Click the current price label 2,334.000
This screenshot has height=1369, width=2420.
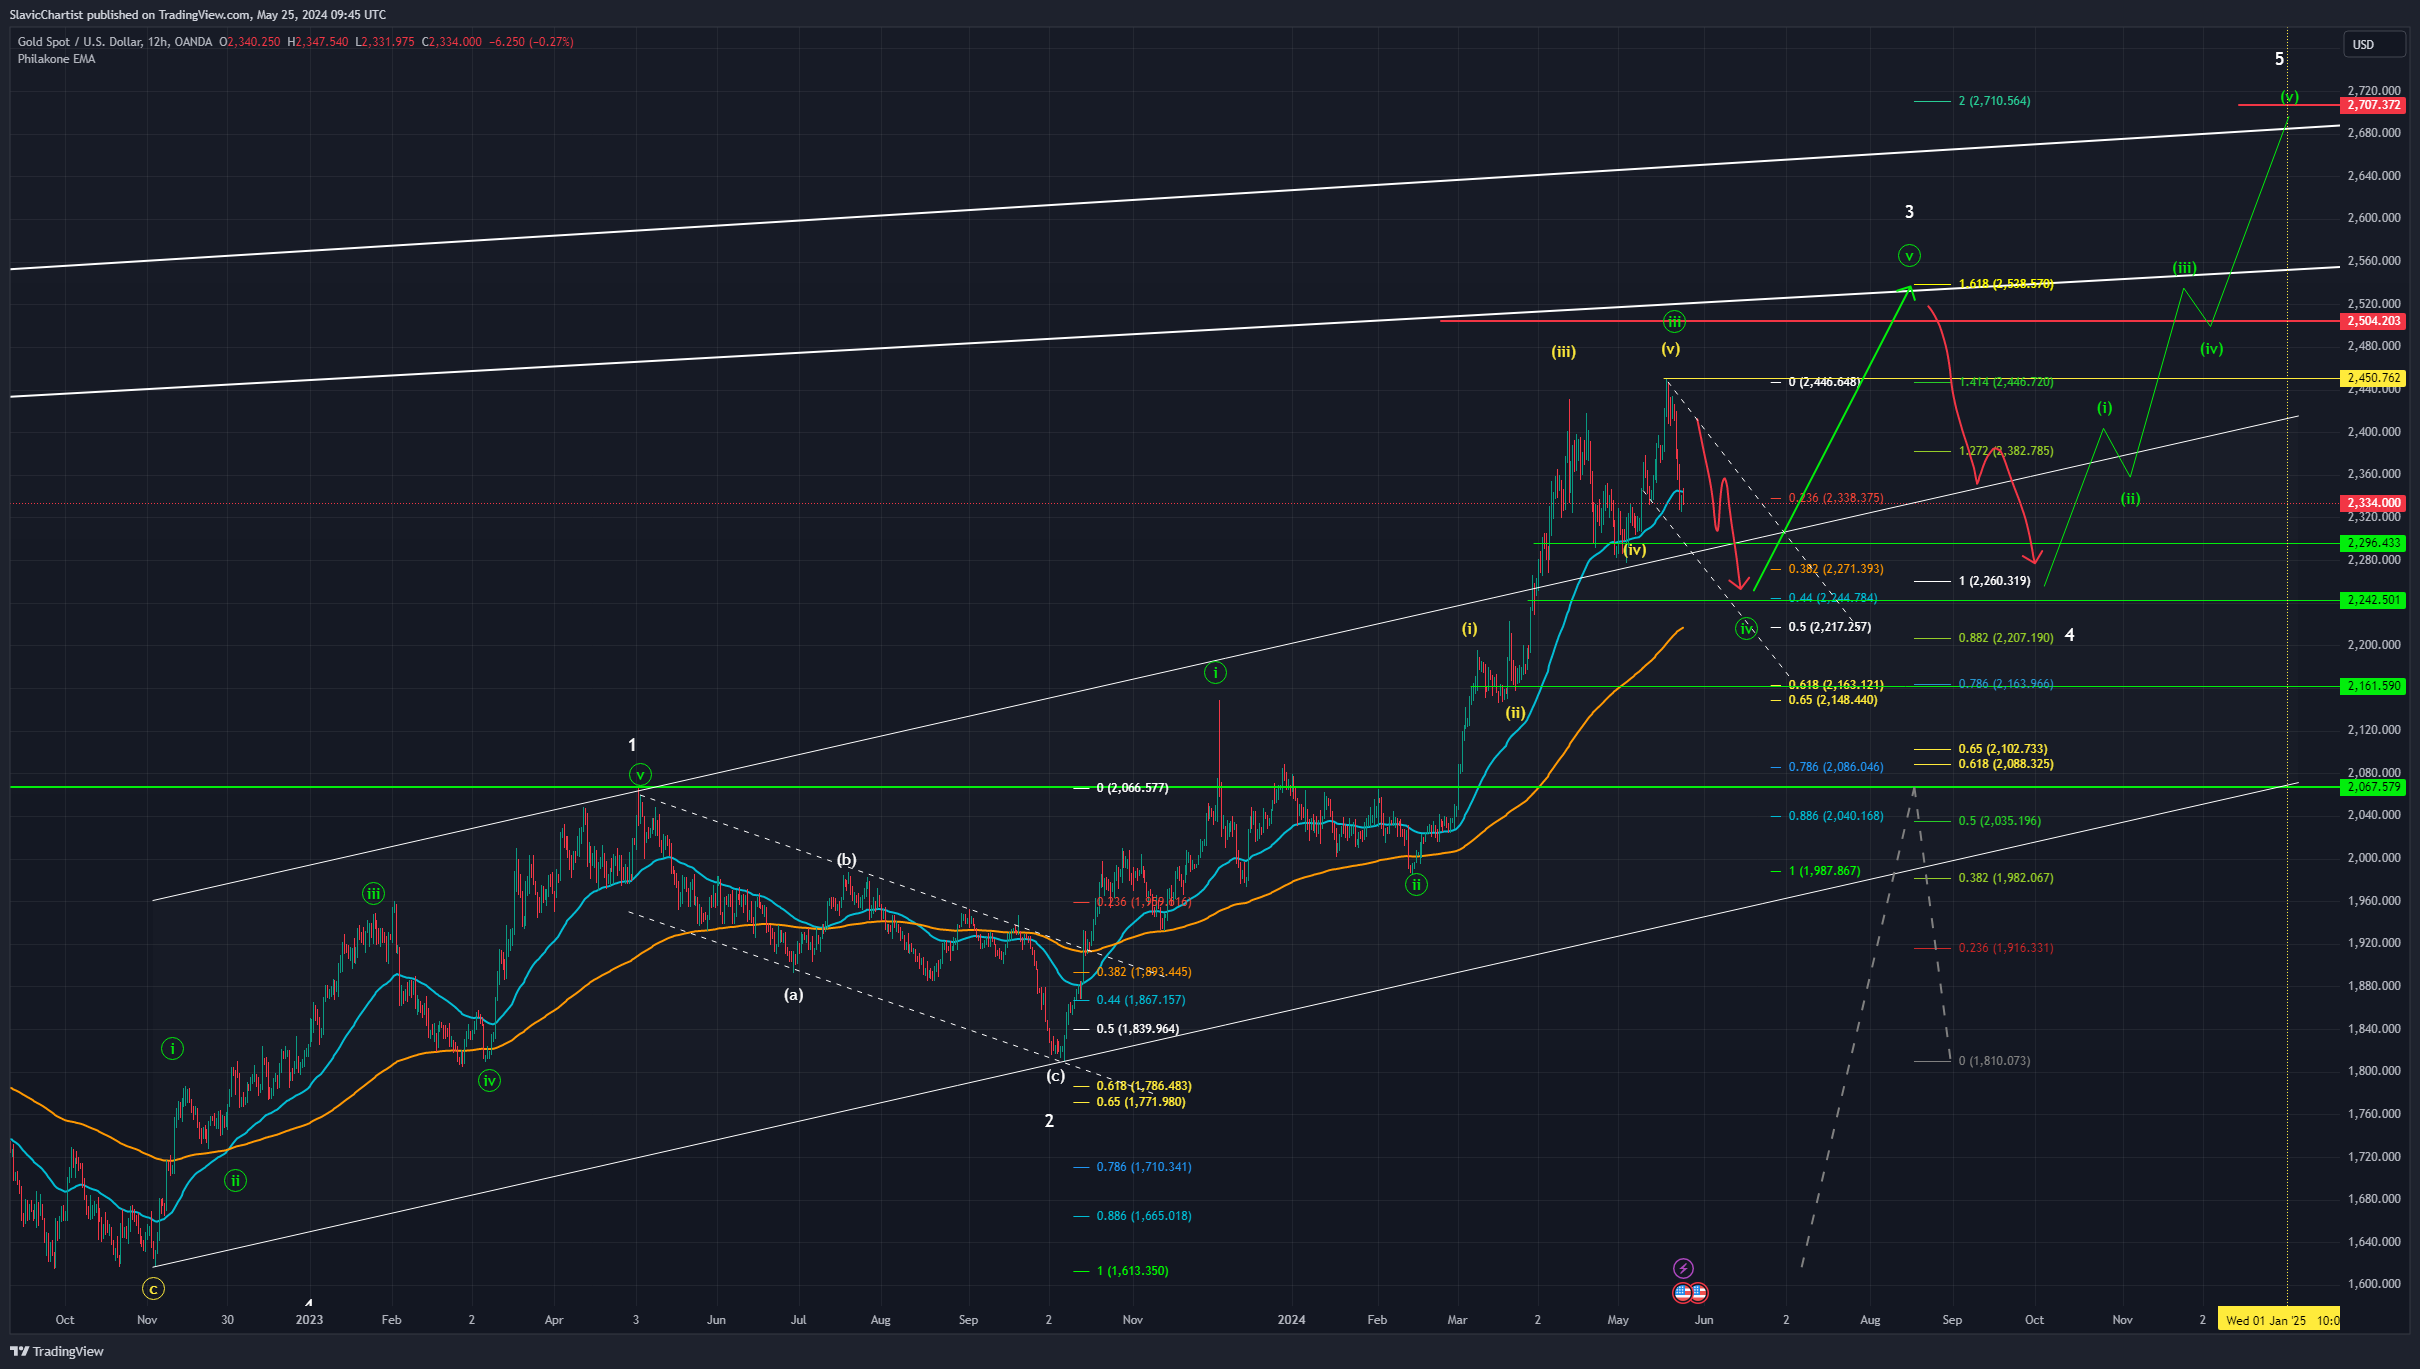click(x=2374, y=503)
